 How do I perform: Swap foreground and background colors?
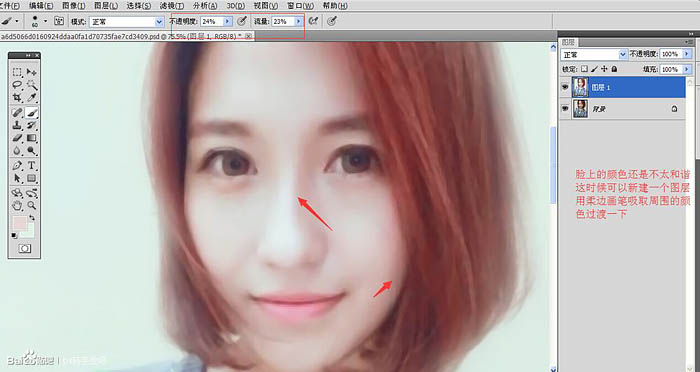(32, 218)
